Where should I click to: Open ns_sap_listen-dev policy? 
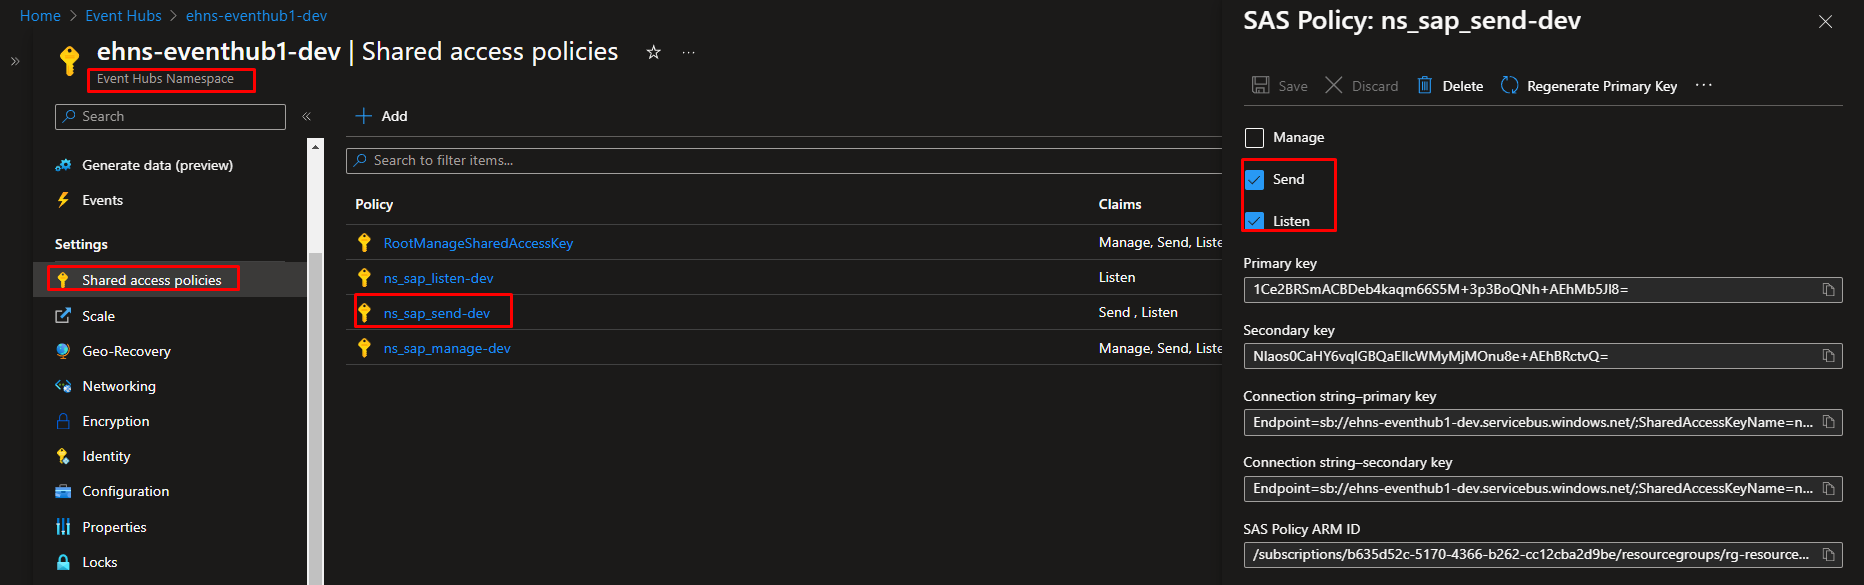pos(438,278)
